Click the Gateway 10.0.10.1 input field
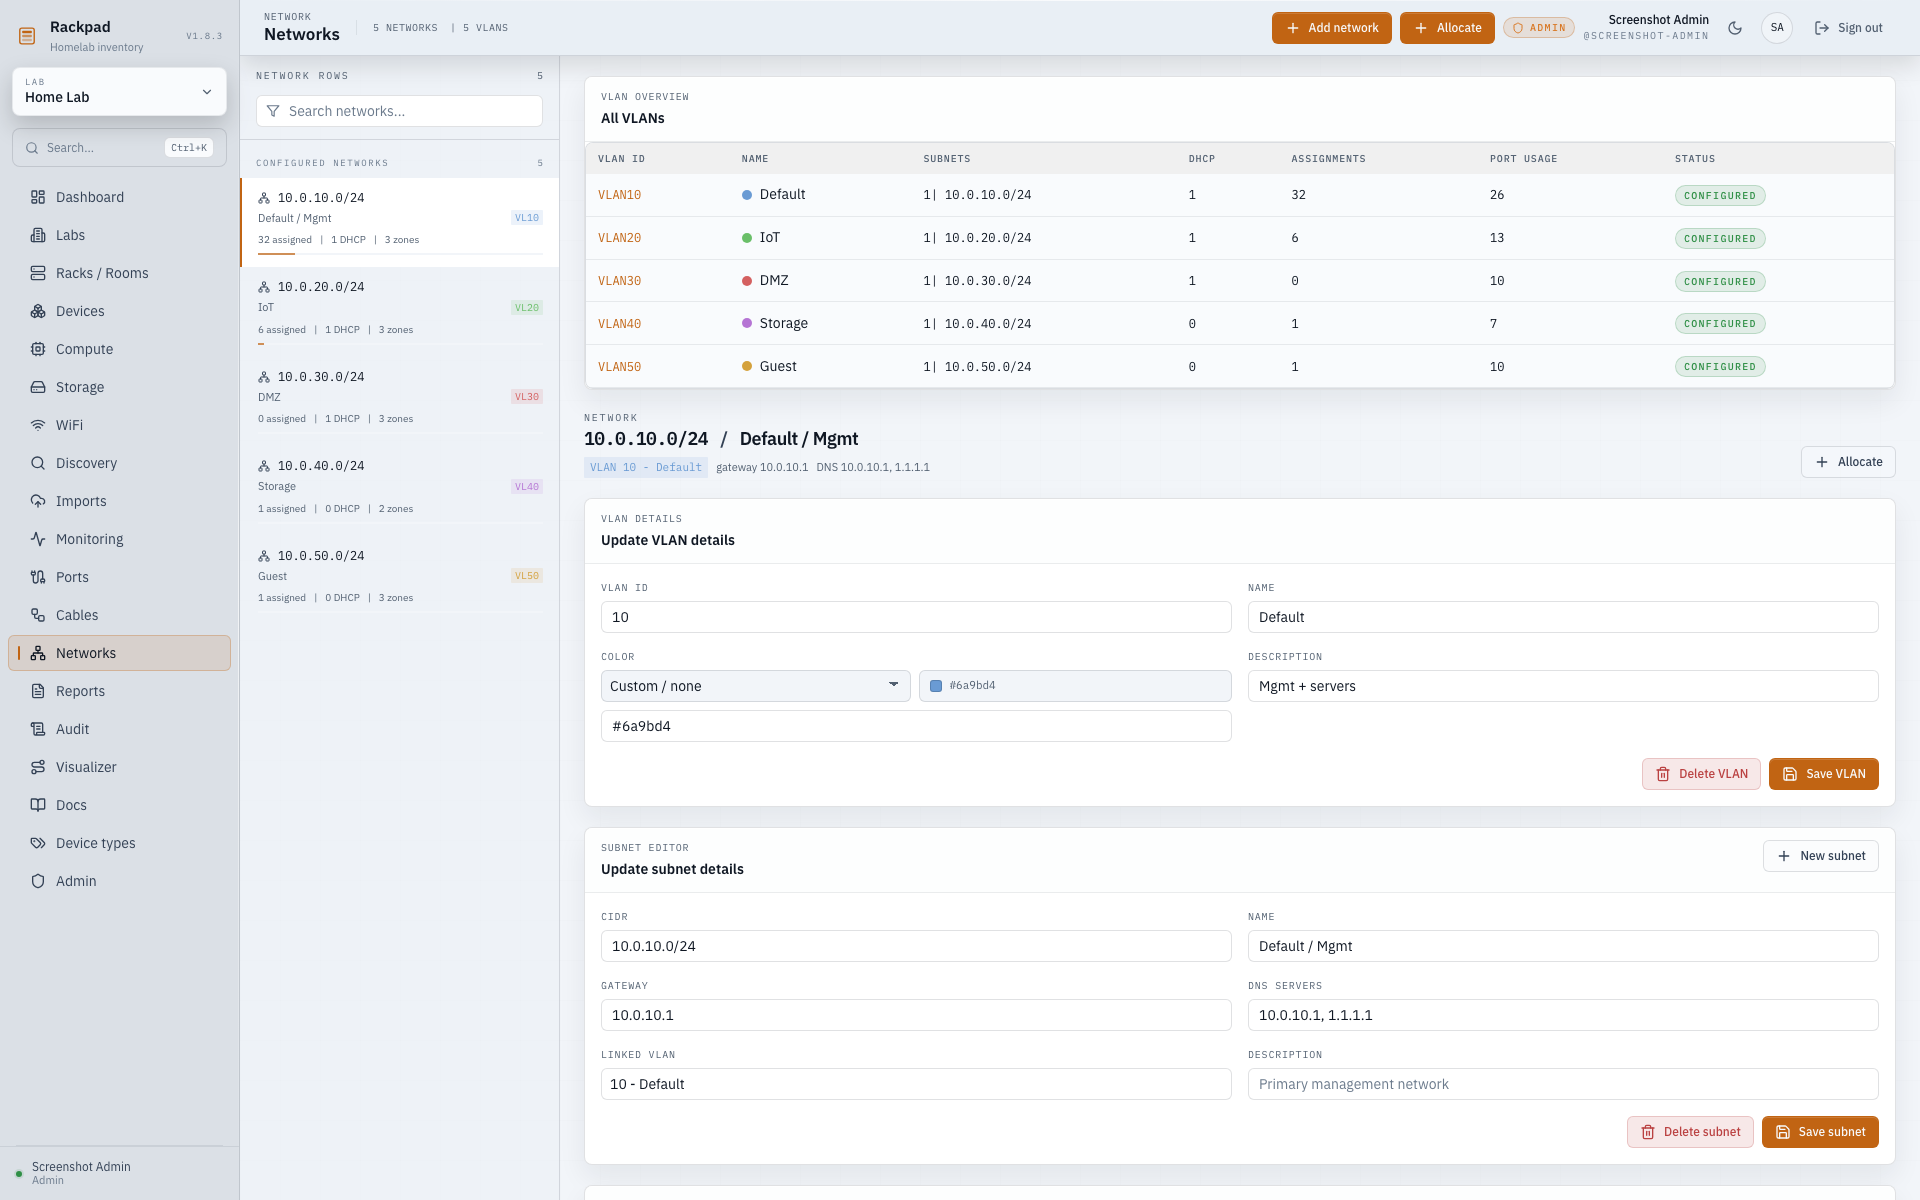This screenshot has width=1920, height=1200. (916, 1015)
